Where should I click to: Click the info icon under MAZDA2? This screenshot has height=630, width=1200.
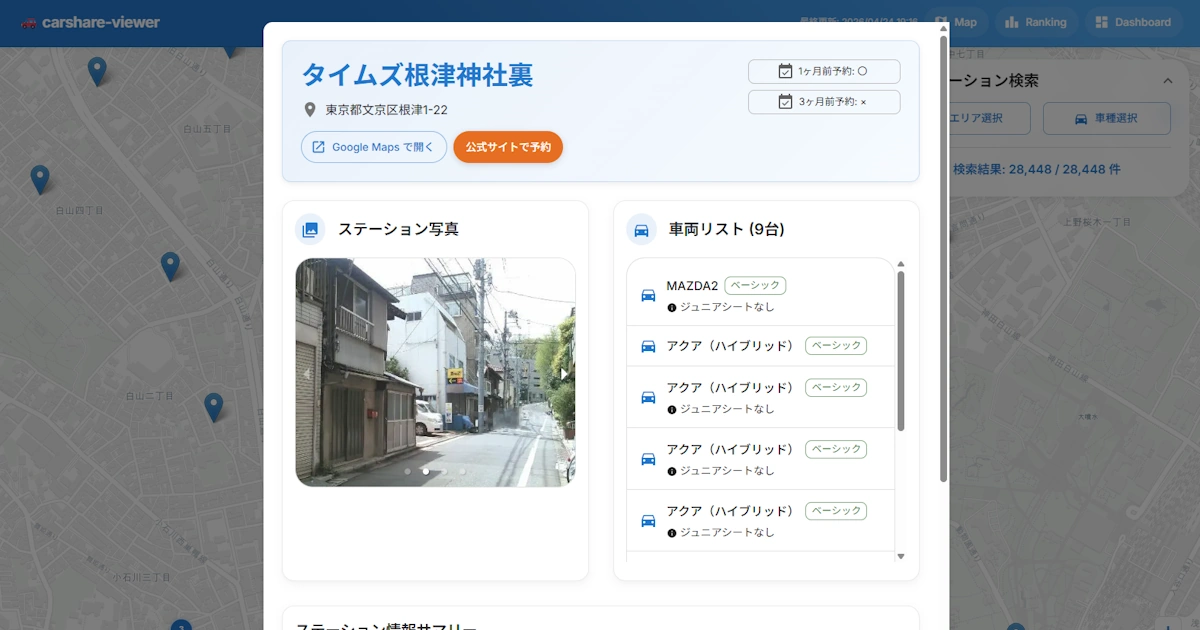pyautogui.click(x=672, y=307)
